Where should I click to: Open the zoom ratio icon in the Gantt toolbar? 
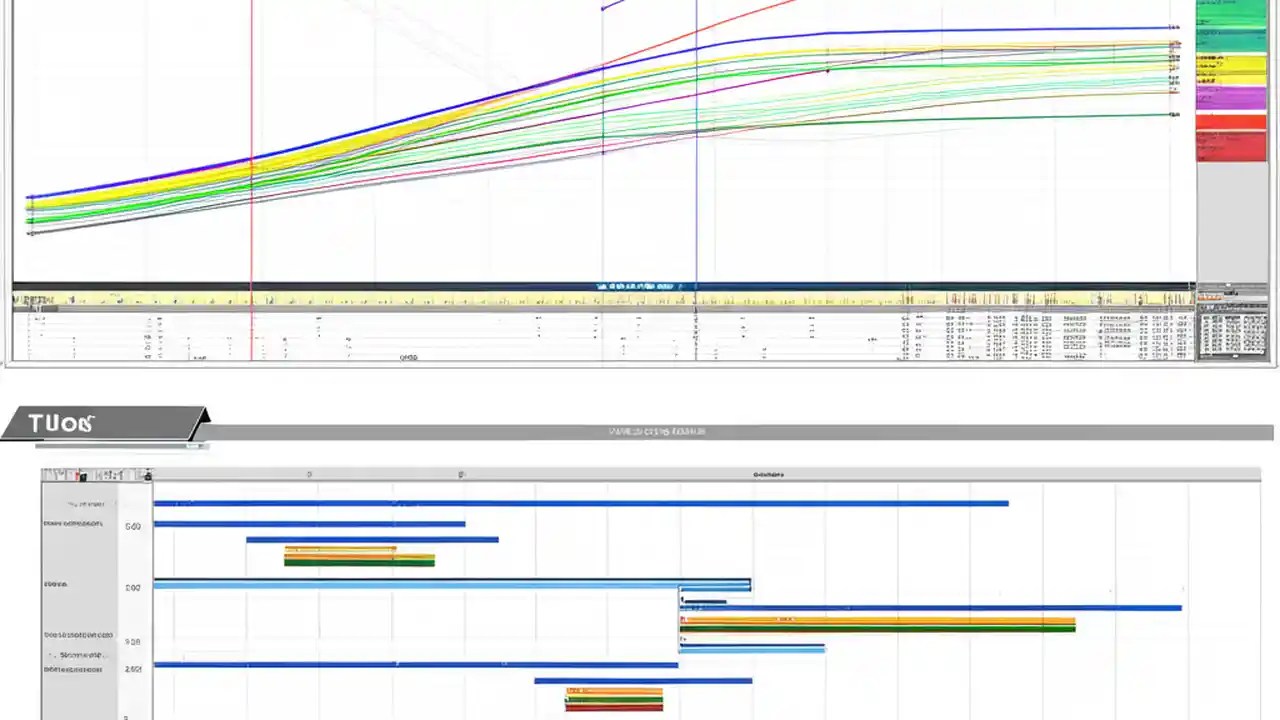(x=110, y=474)
